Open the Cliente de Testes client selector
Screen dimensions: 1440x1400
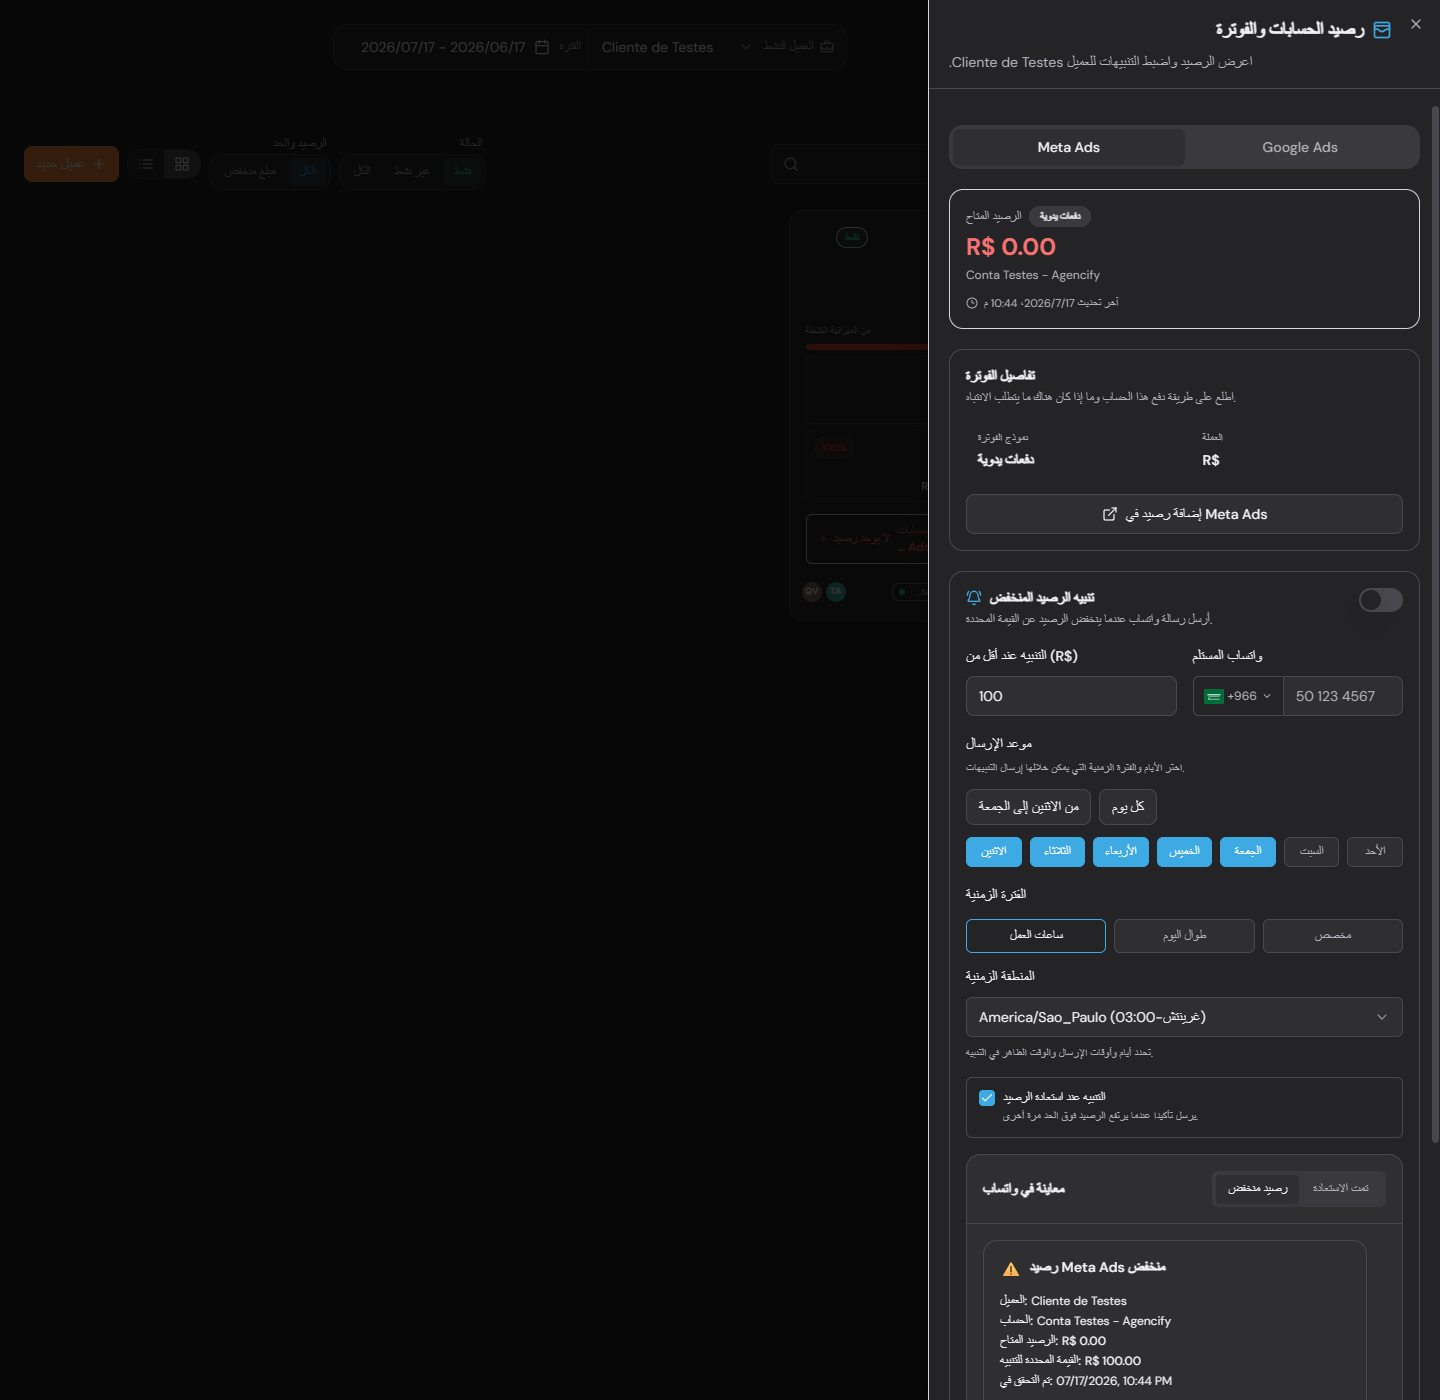pos(675,47)
